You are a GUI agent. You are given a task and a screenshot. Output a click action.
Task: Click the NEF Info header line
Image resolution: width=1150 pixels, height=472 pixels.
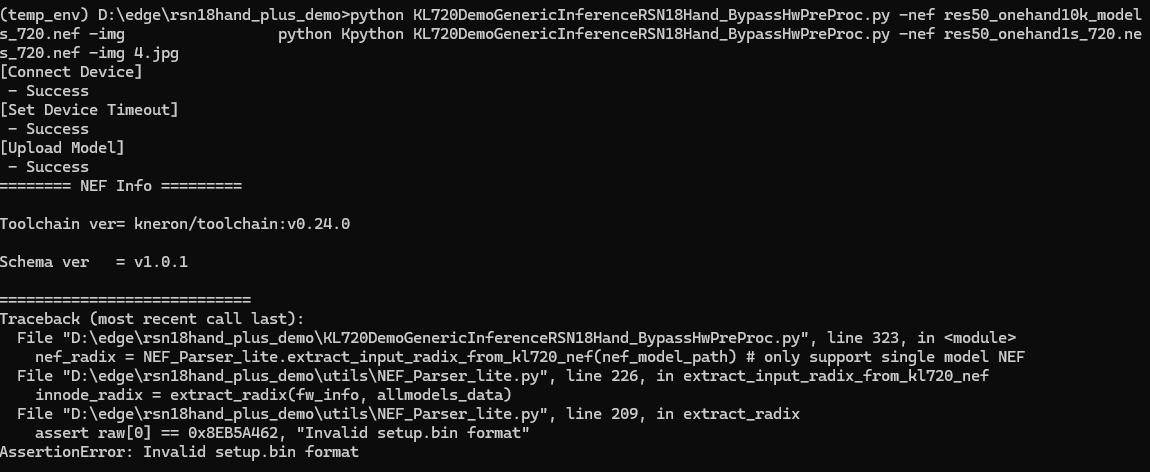(x=121, y=186)
